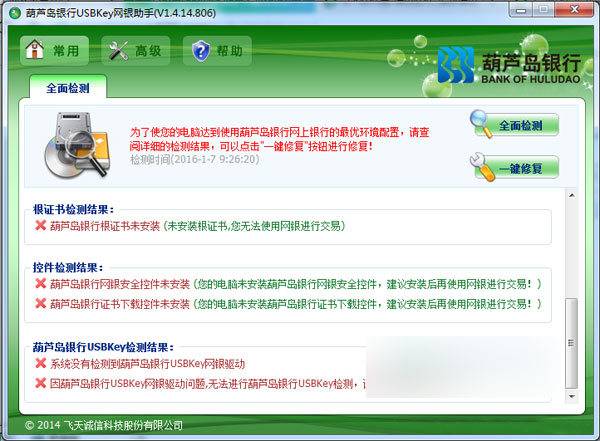Run 全面检测 full scan button
The width and height of the screenshot is (600, 441).
pos(517,125)
